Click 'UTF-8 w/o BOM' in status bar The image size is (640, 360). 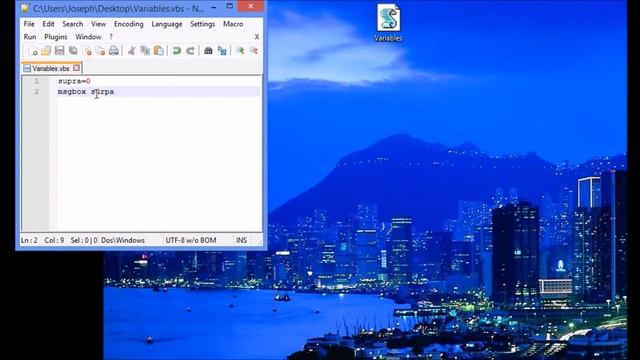[x=191, y=240]
